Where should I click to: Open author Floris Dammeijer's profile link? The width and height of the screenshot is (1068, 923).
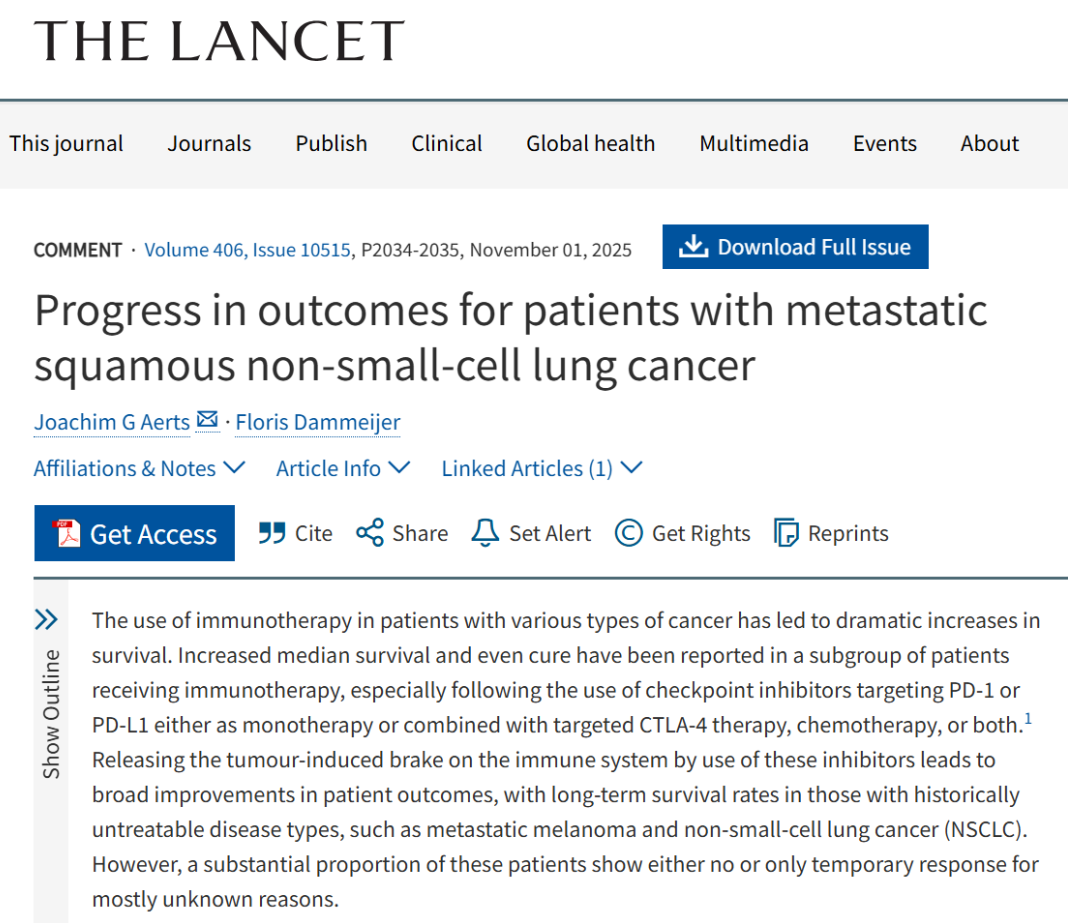click(x=318, y=422)
